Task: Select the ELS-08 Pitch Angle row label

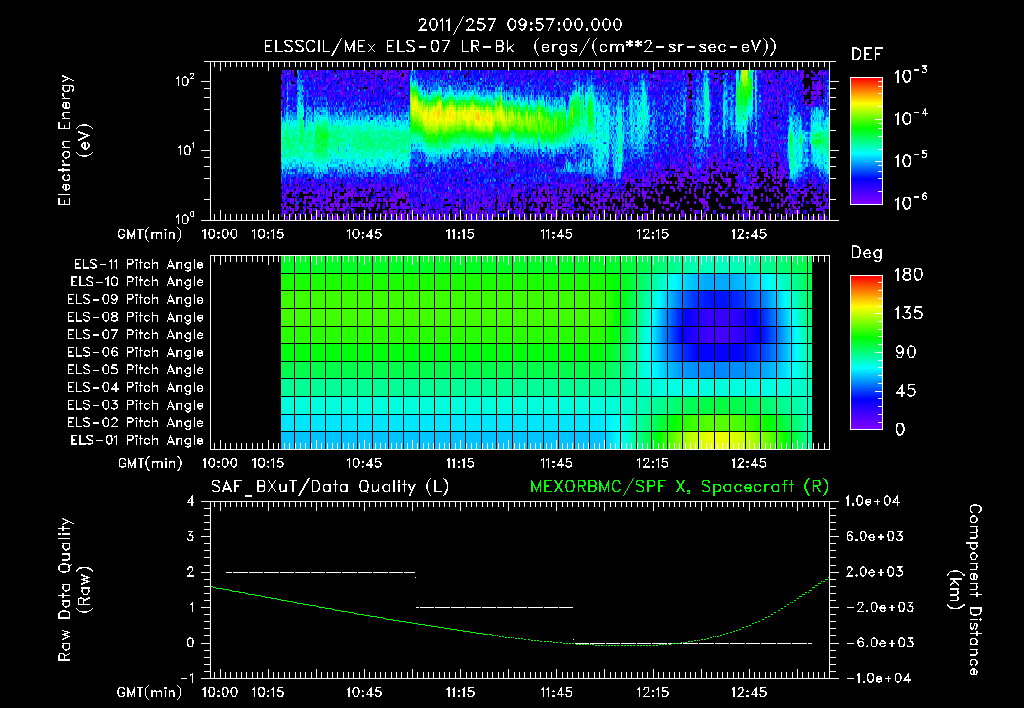Action: [x=135, y=317]
